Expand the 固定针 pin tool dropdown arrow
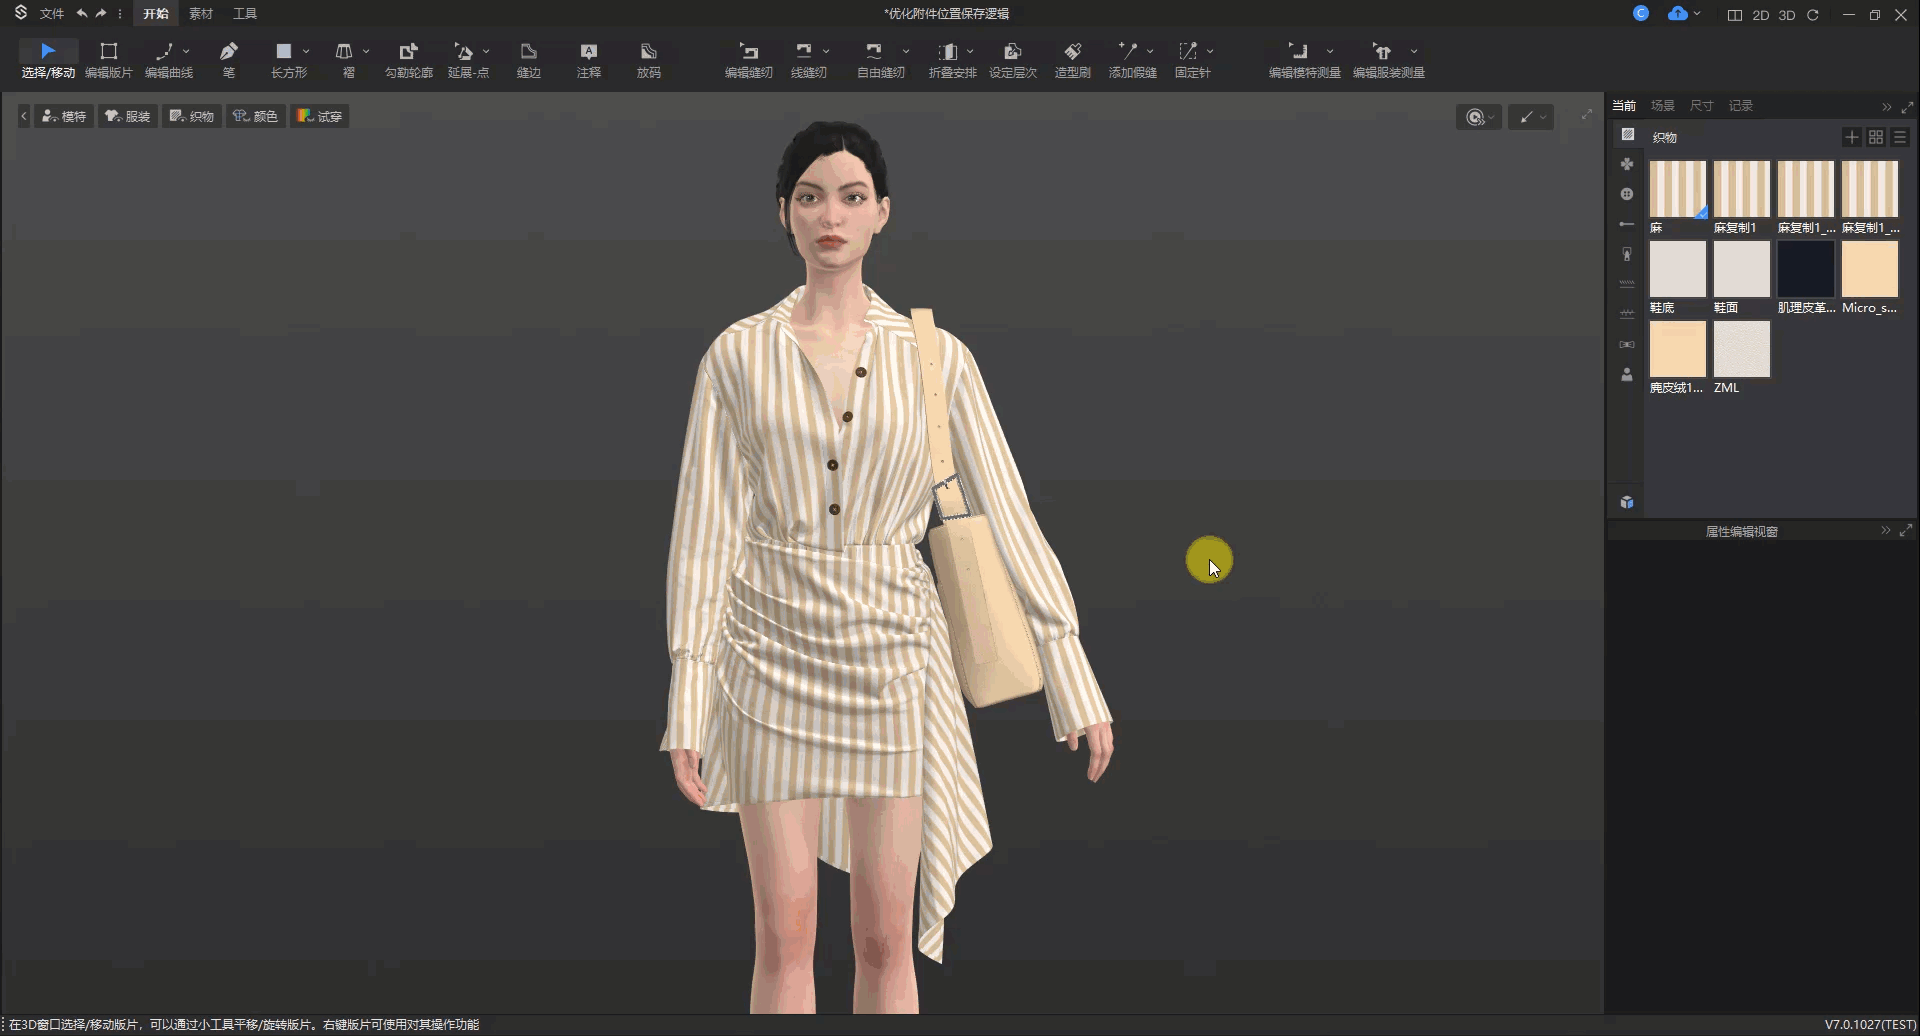Screen dimensions: 1920x1036 (x=1210, y=51)
